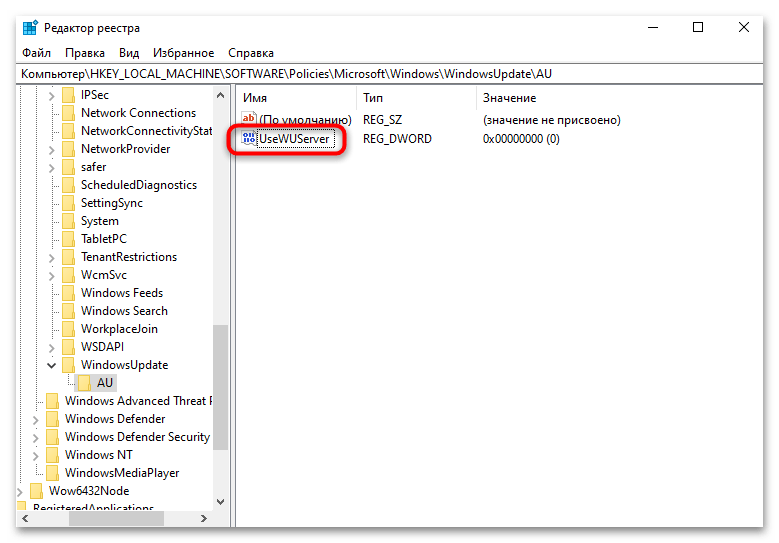Click the tree scroll up arrow
The height and width of the screenshot is (543, 779).
221,95
